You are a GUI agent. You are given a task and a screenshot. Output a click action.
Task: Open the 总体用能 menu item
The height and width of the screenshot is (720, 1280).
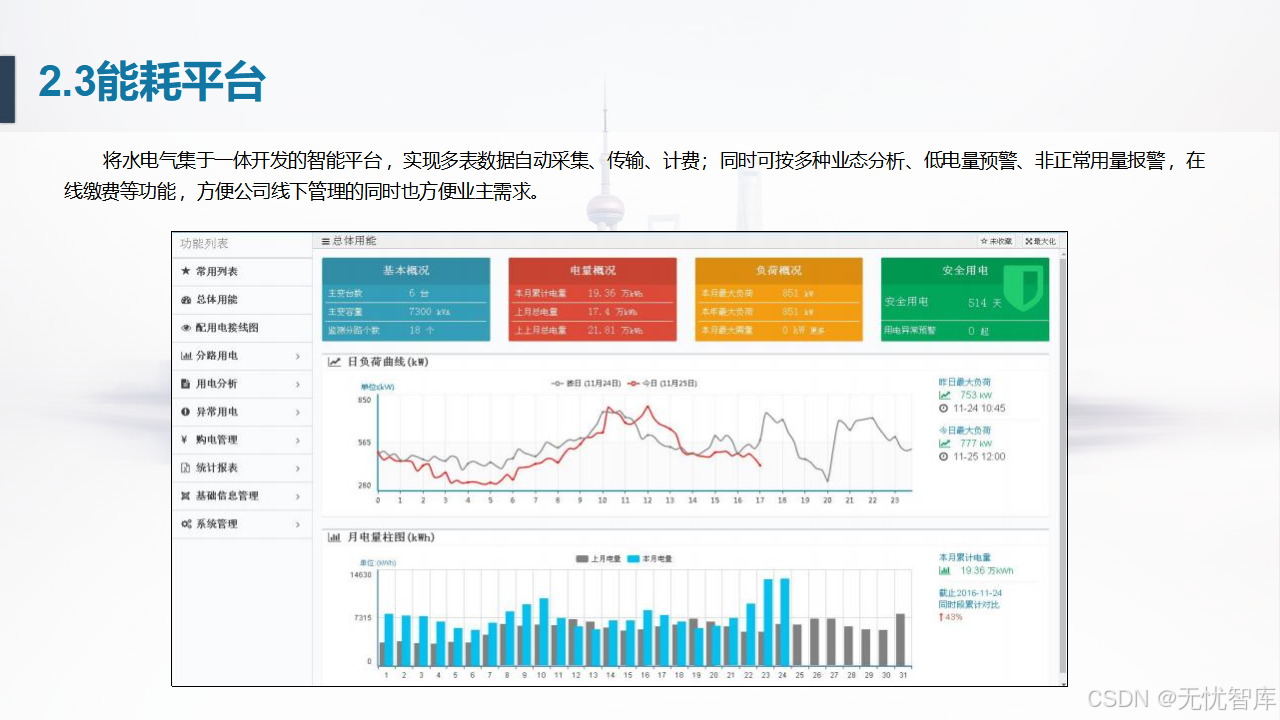242,300
